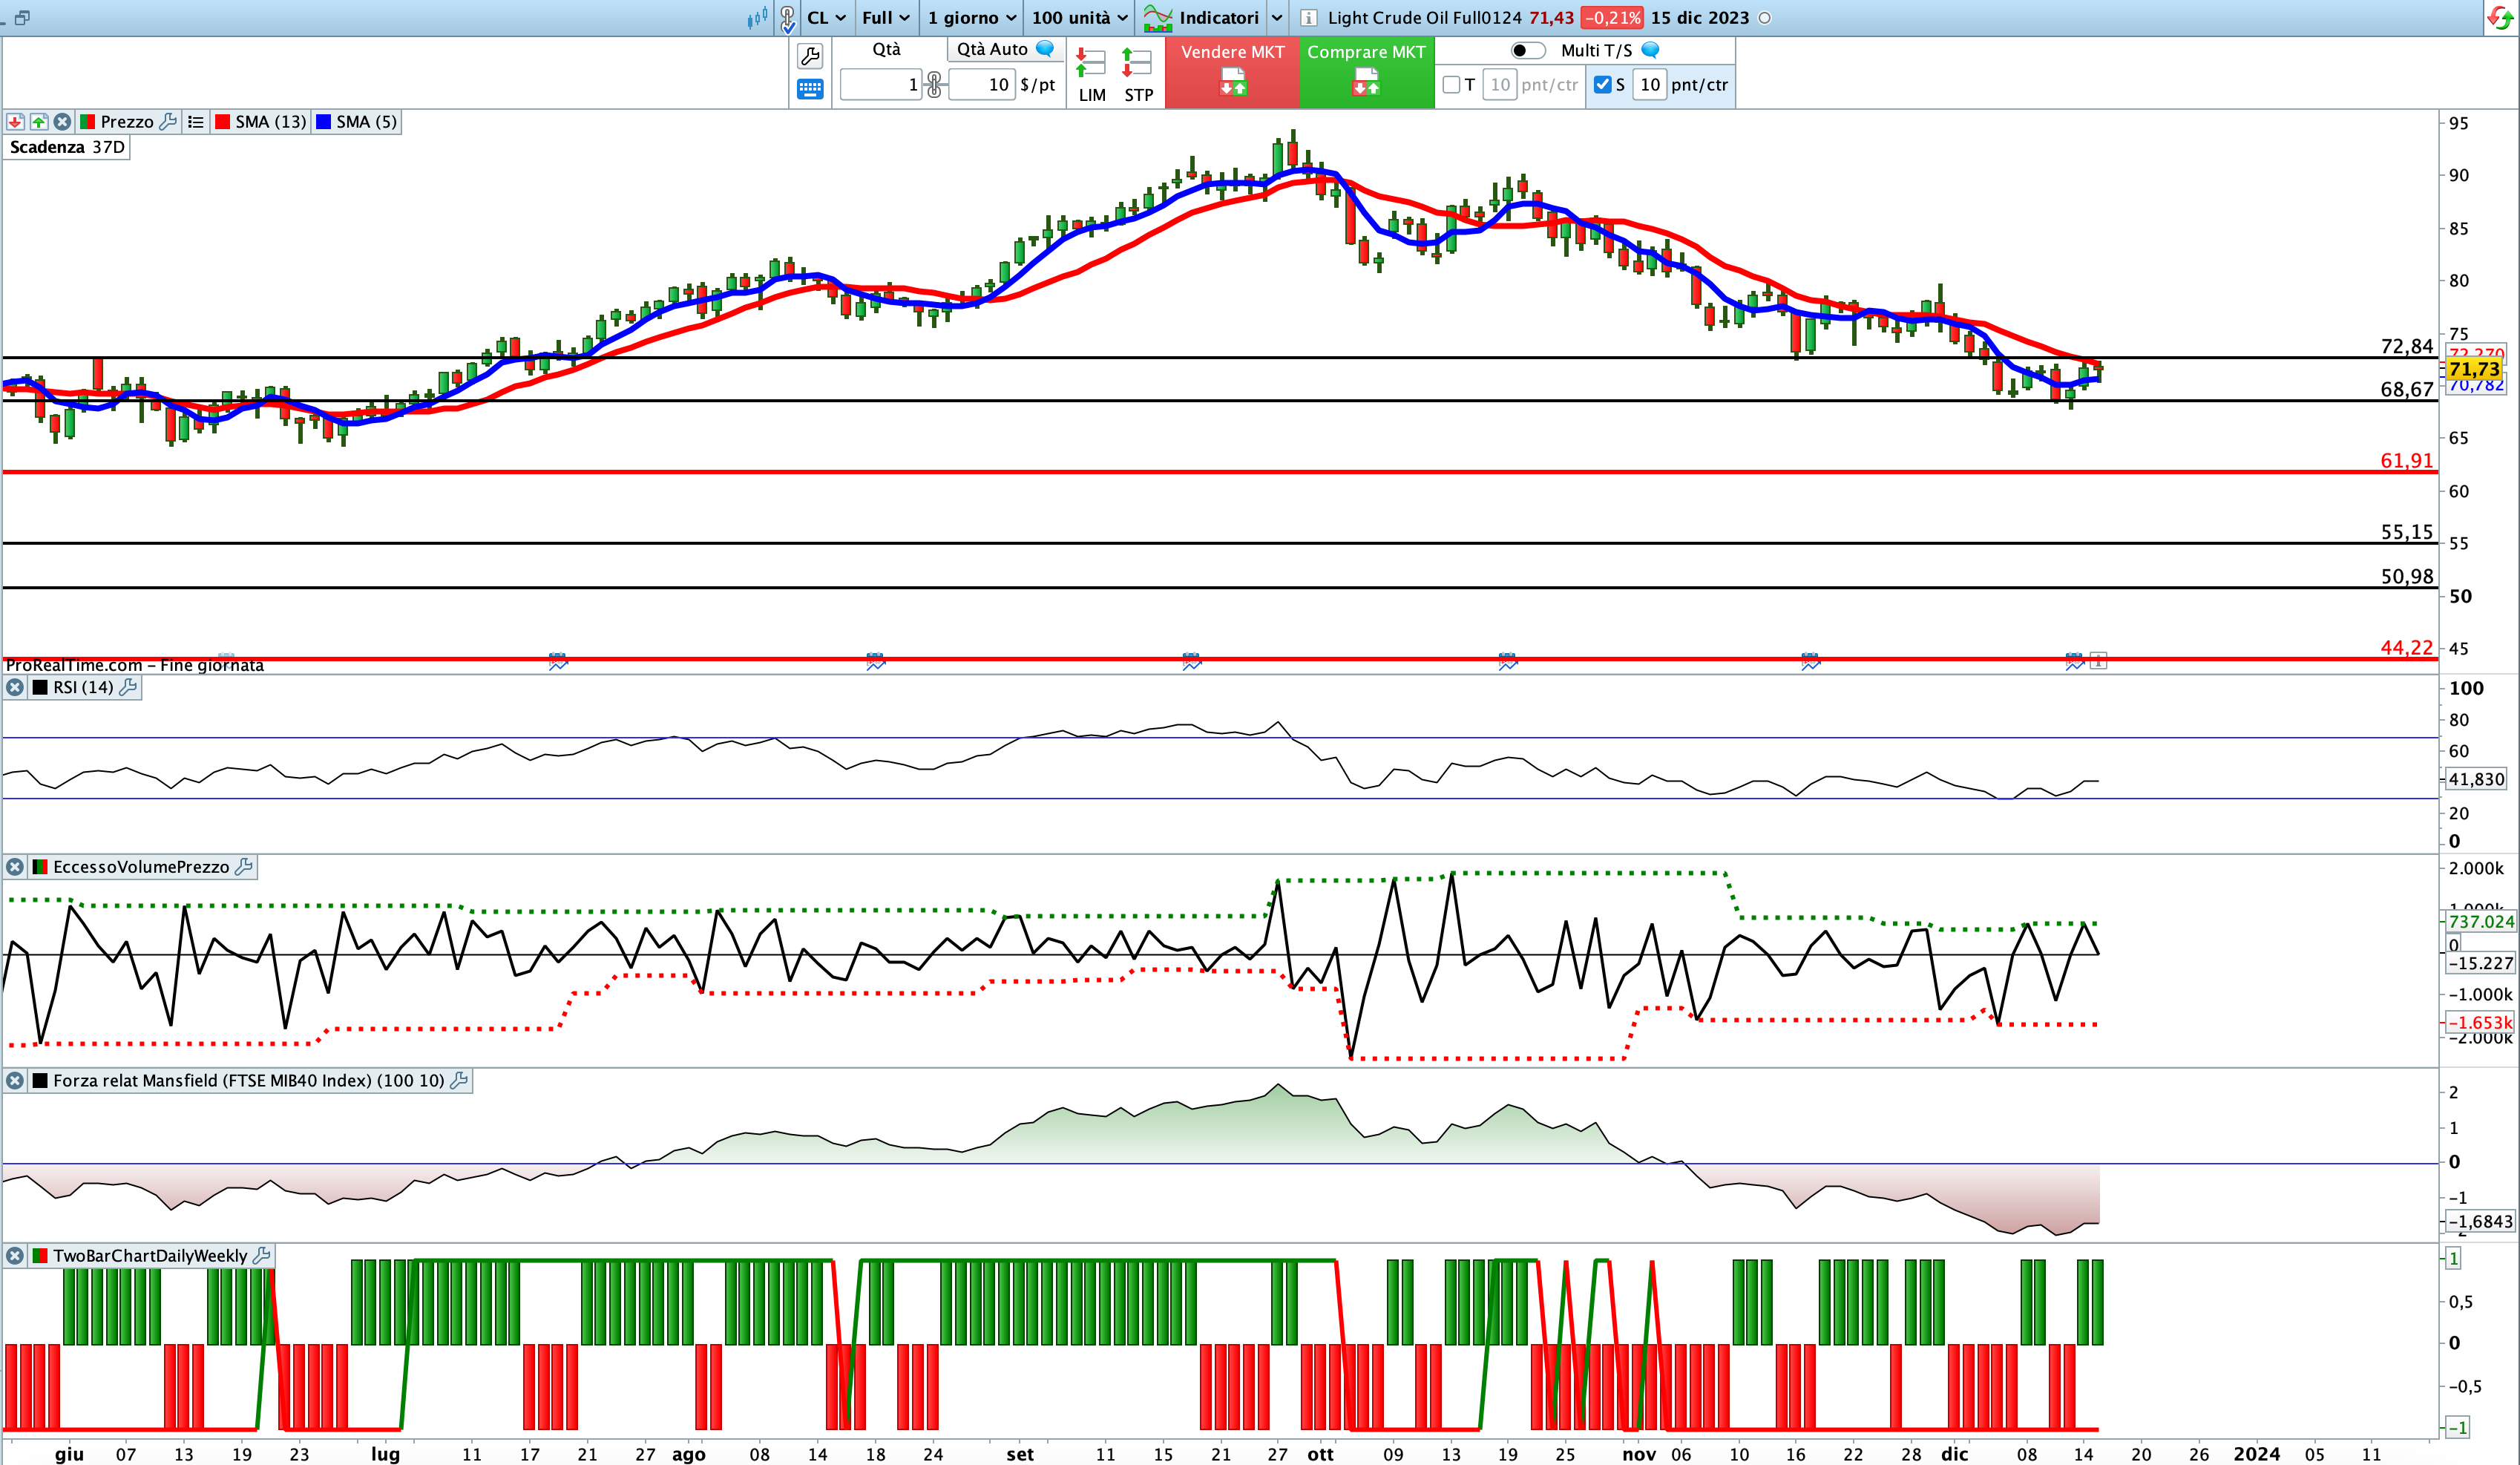The height and width of the screenshot is (1465, 2520).
Task: Enable the T target checkbox
Action: point(1451,85)
